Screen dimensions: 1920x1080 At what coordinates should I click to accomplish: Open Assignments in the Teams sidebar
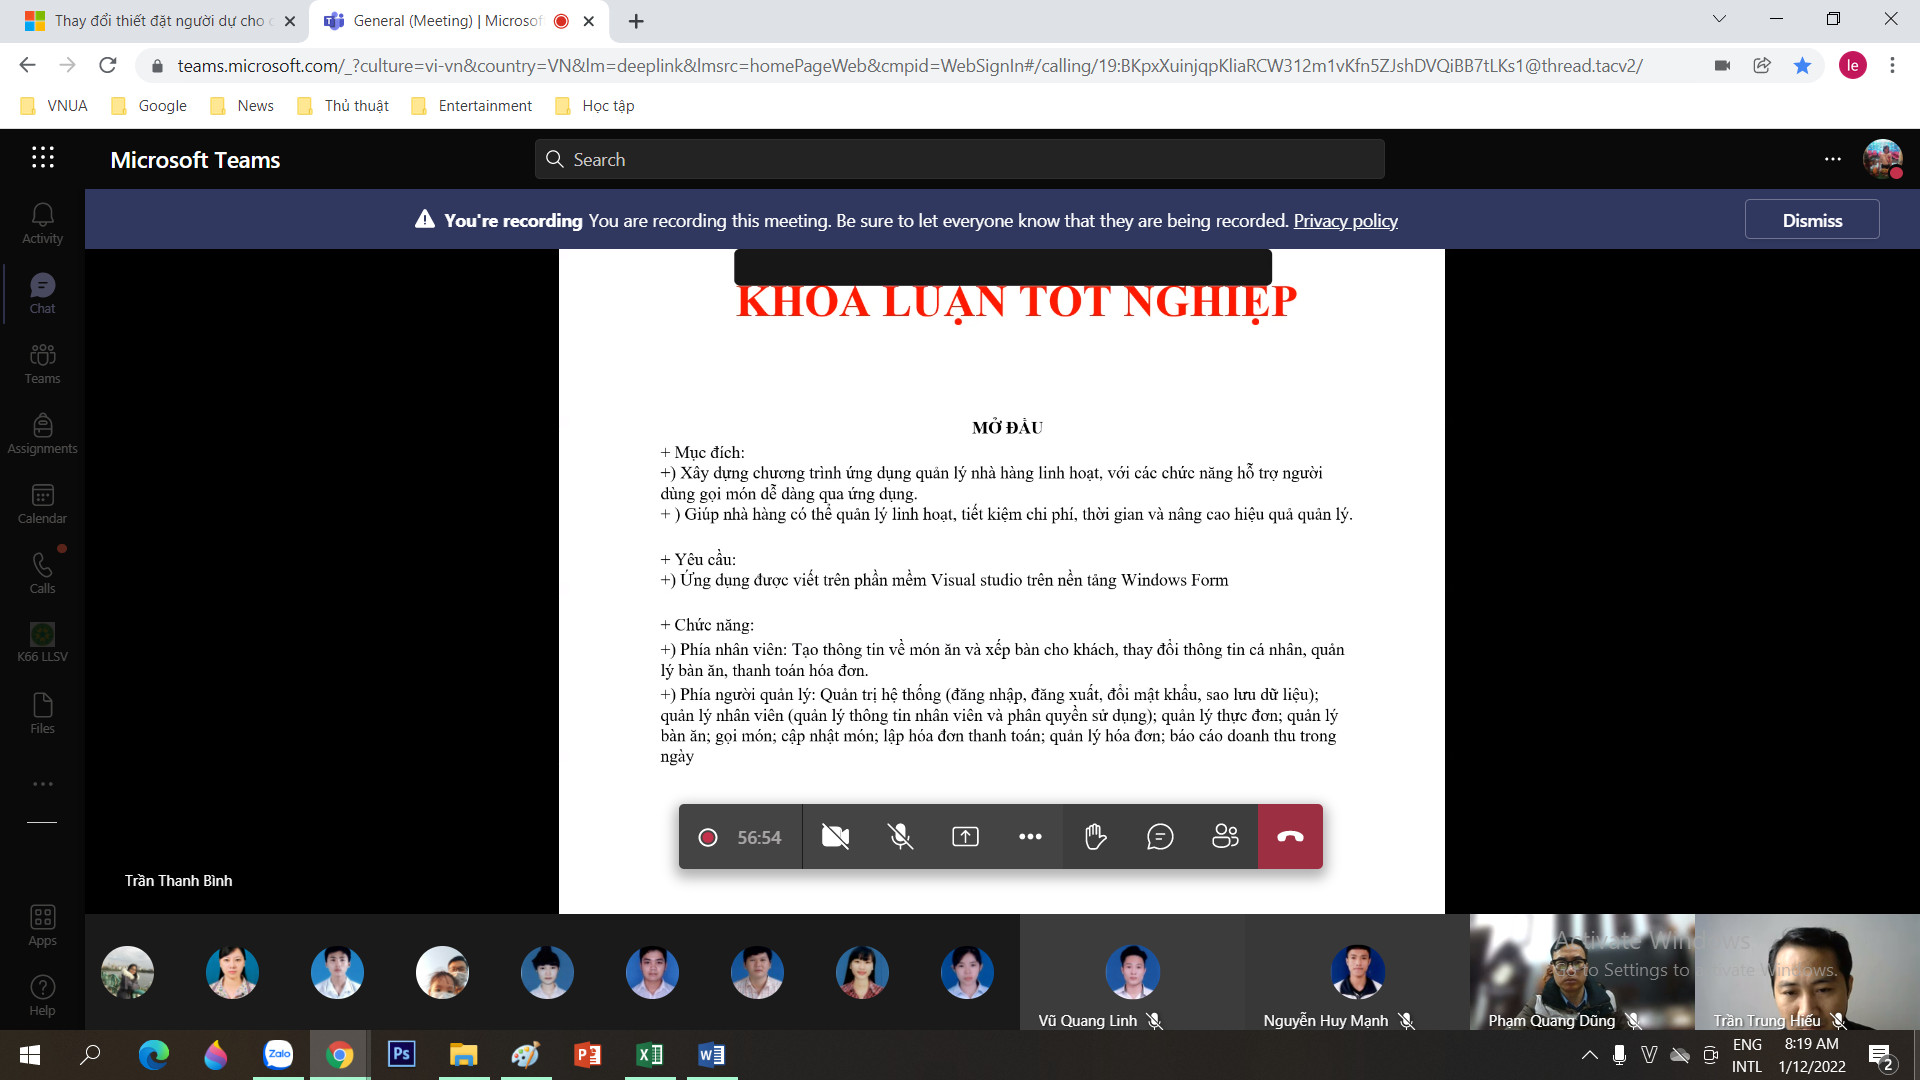coord(42,434)
